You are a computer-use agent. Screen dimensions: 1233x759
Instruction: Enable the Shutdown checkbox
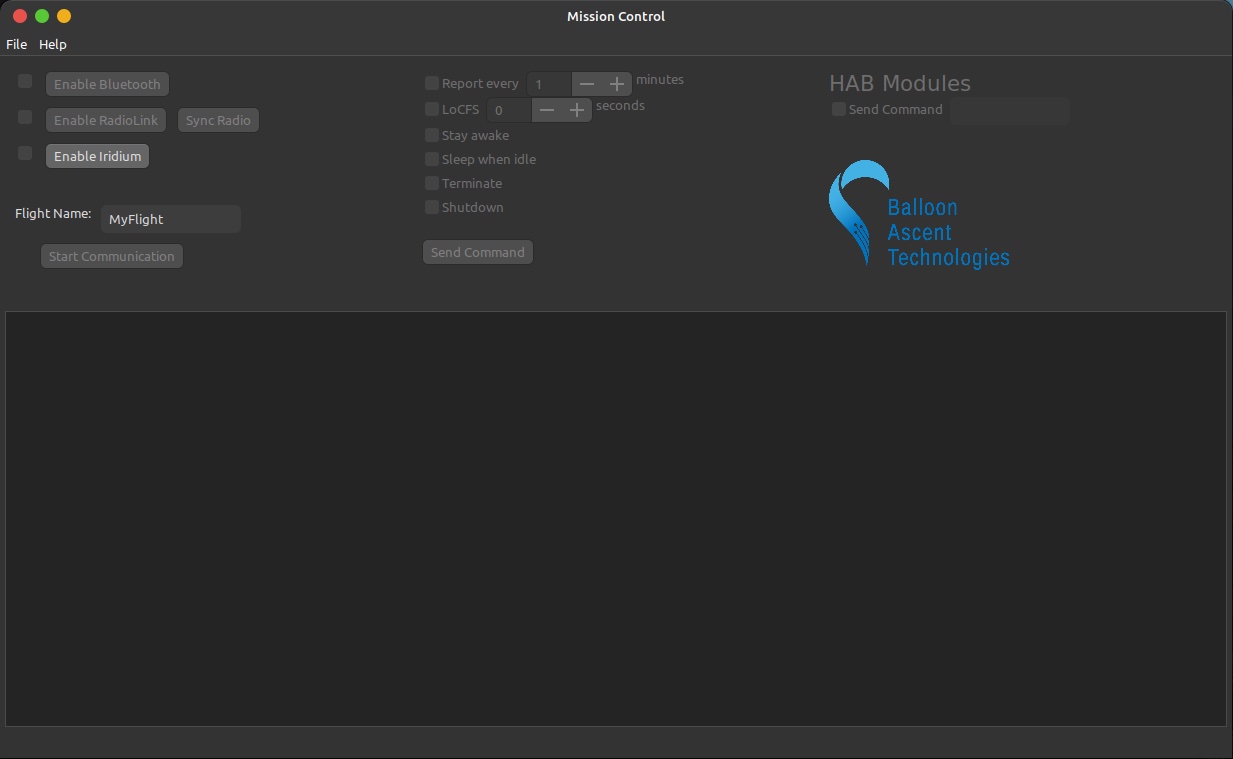click(x=432, y=207)
